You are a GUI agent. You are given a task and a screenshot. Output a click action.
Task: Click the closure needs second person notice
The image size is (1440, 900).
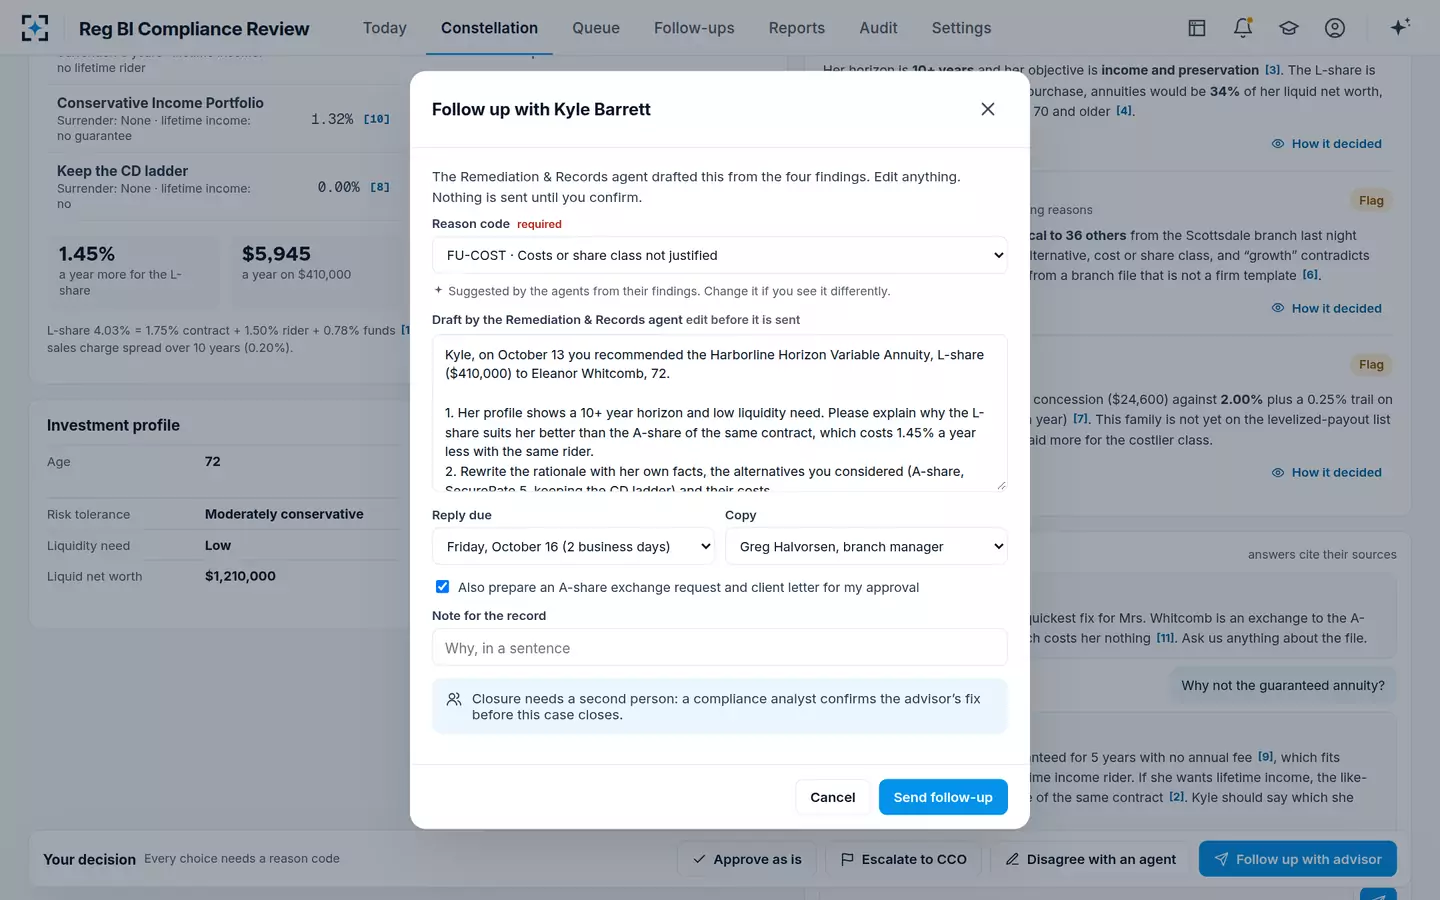click(720, 706)
